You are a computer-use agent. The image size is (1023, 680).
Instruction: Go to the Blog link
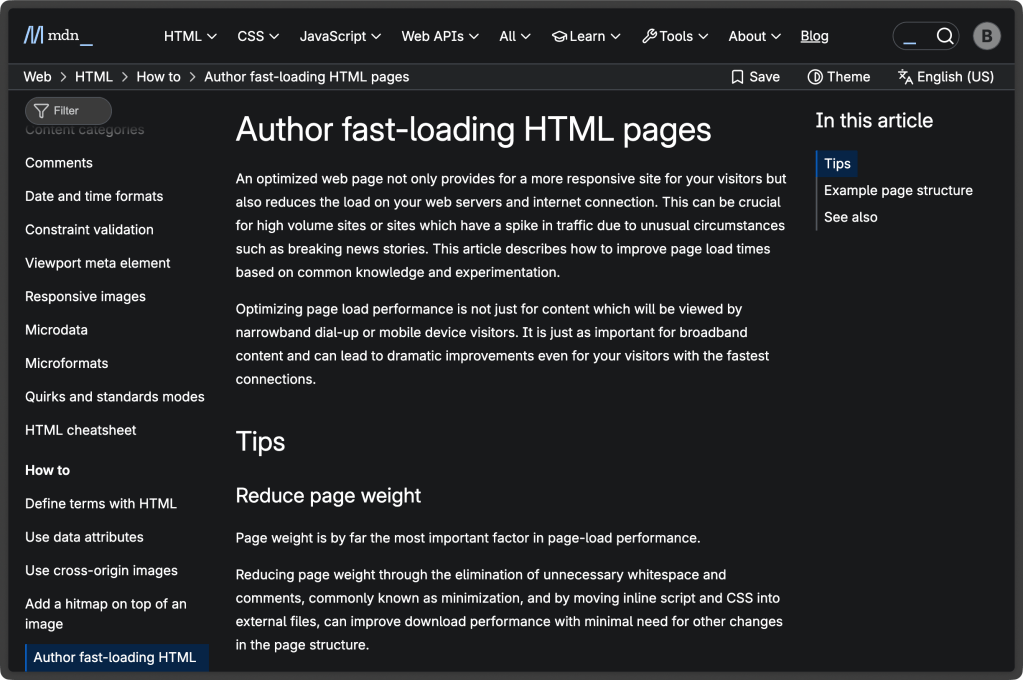(814, 36)
